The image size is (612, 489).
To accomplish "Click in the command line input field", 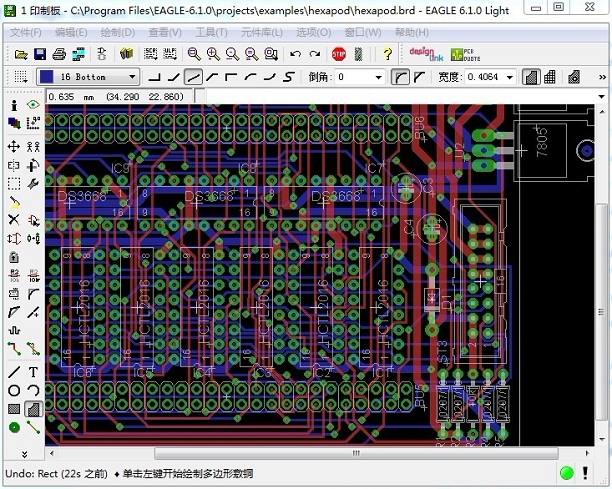I will tap(400, 96).
